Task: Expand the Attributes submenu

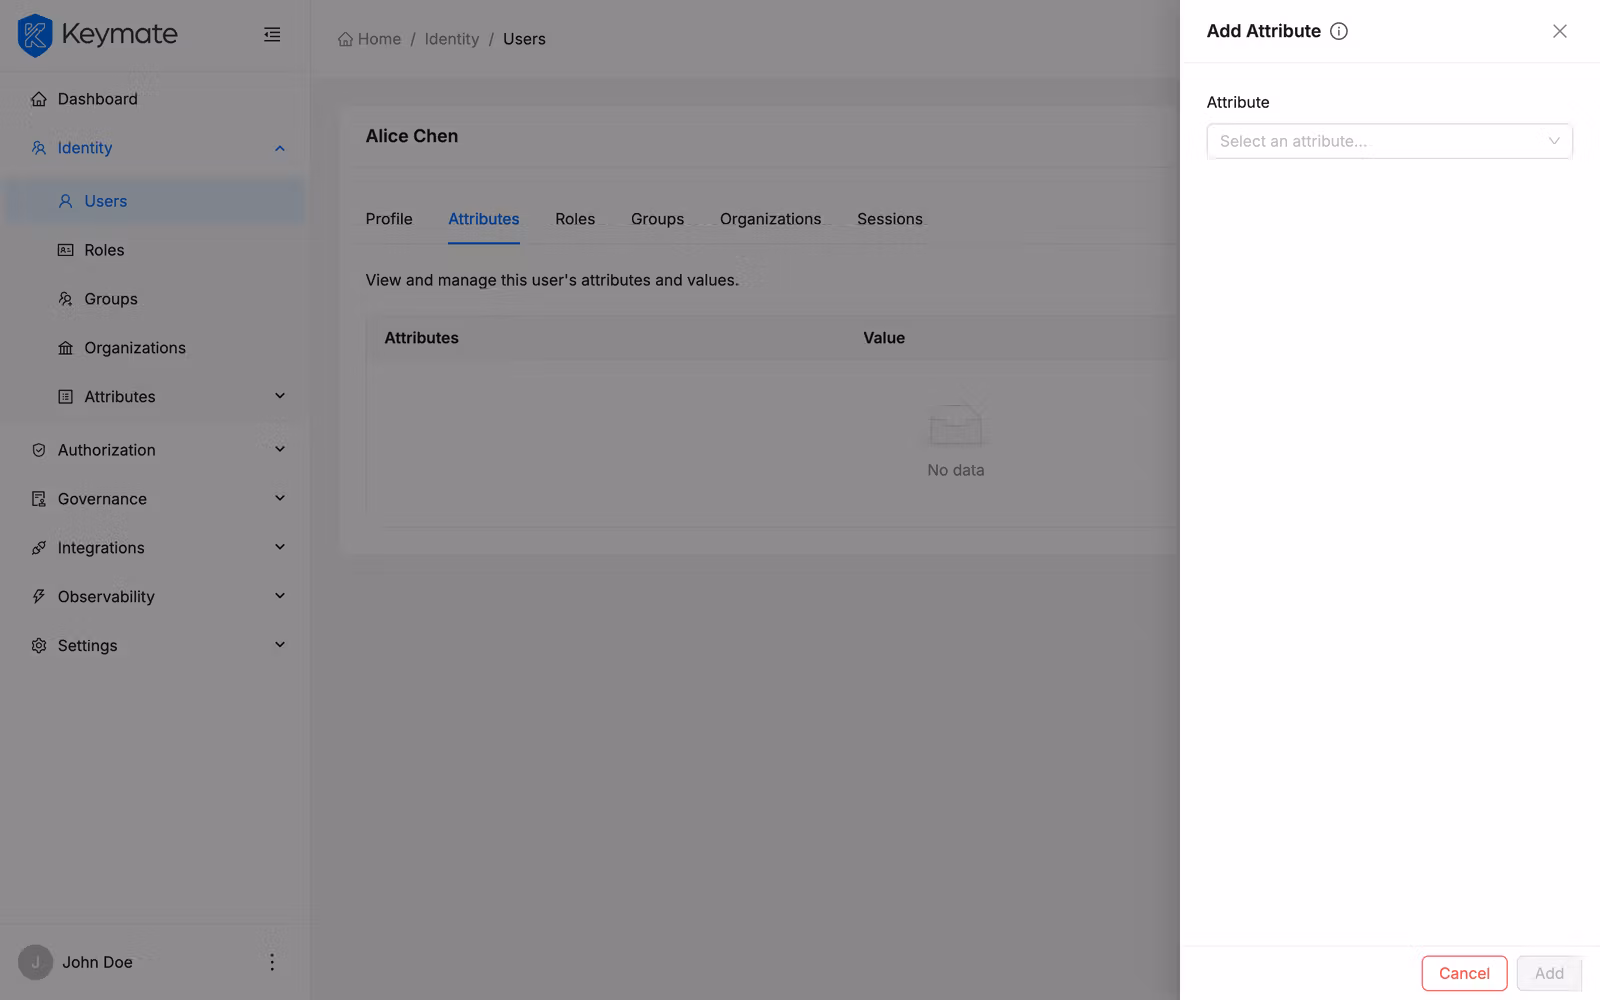Action: click(x=279, y=396)
